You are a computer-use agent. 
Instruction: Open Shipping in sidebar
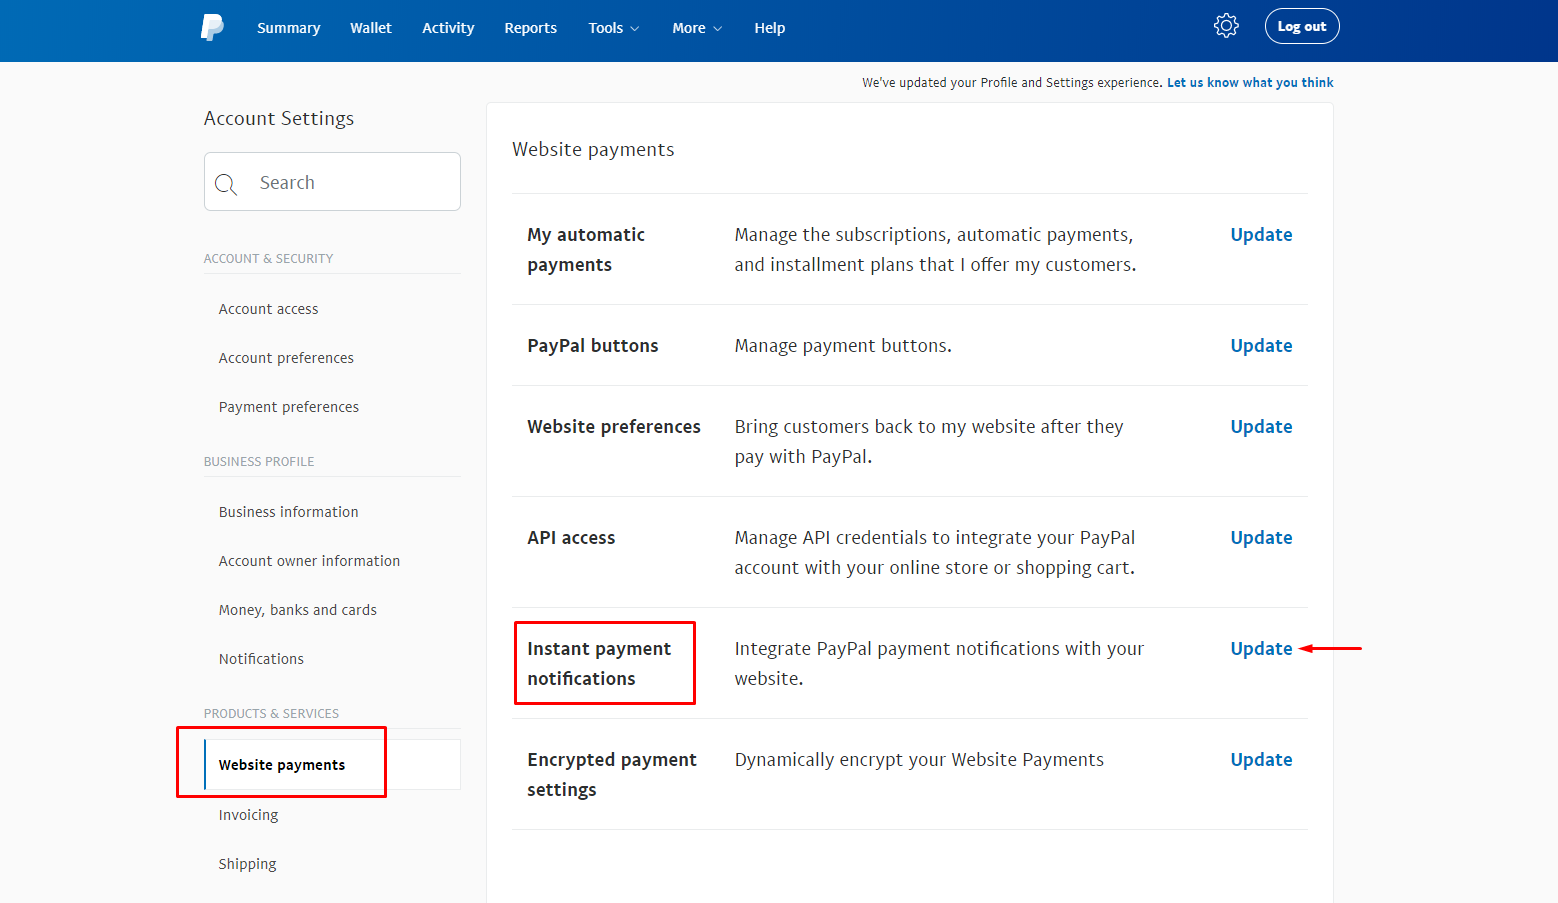[x=247, y=864]
